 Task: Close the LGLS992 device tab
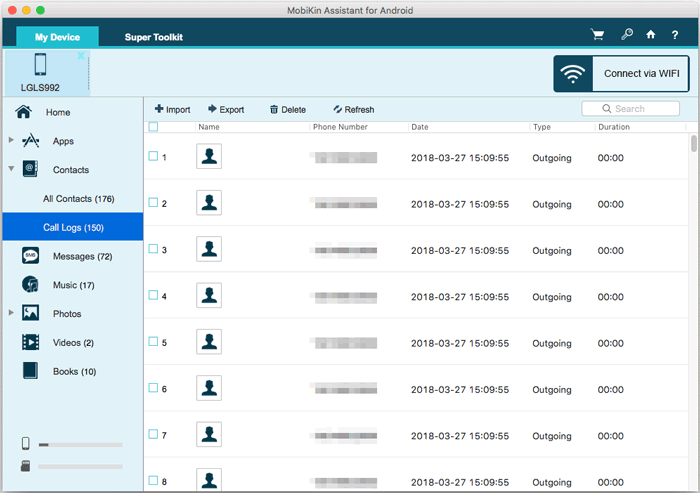81,55
